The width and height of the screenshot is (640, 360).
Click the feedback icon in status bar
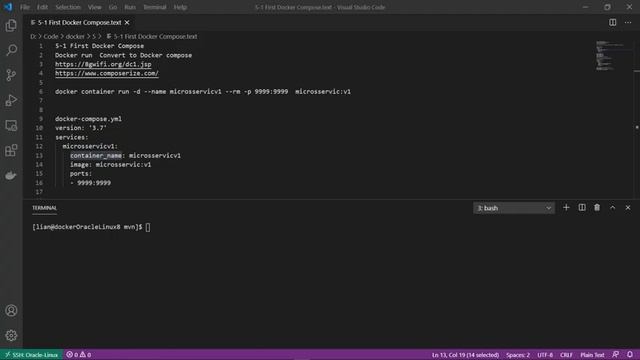616,355
